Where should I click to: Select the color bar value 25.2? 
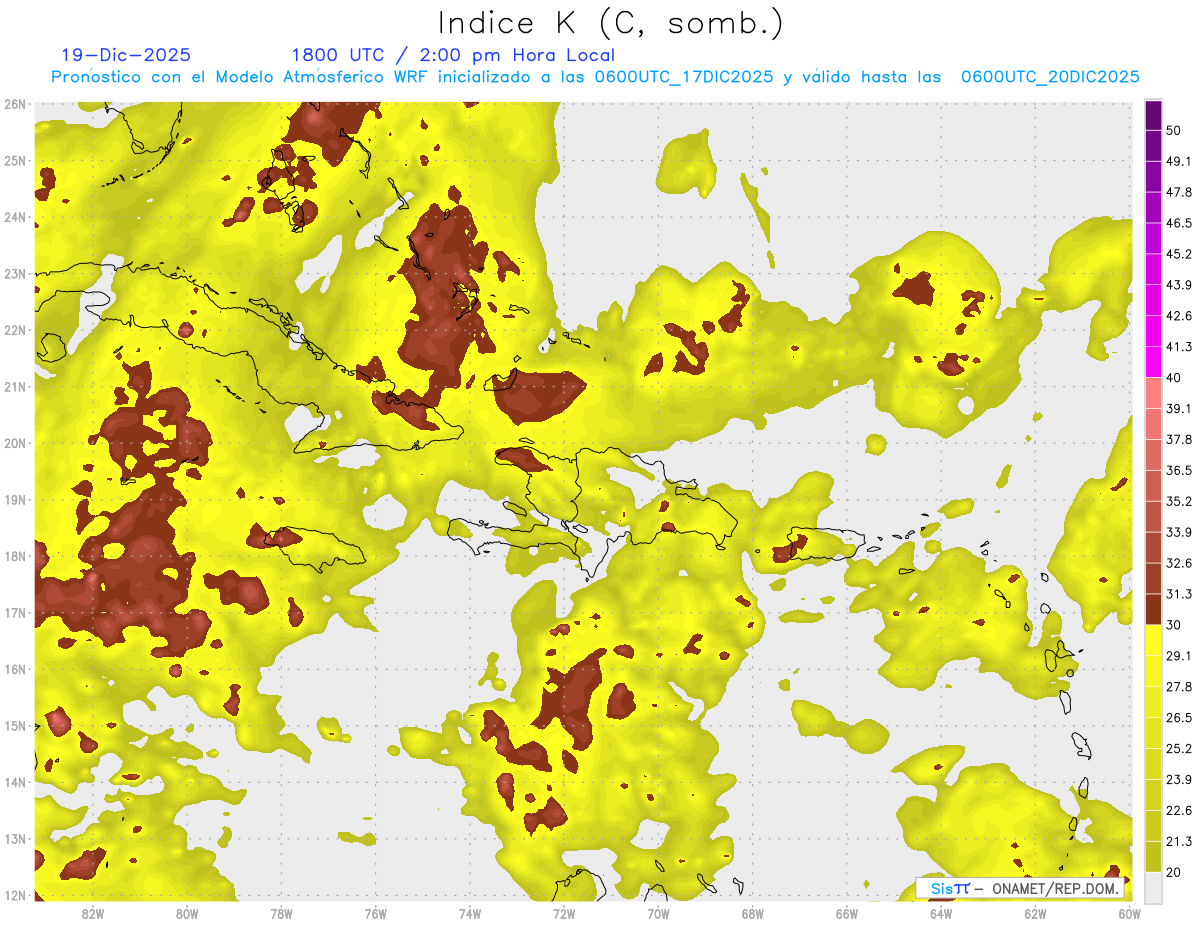coord(1178,749)
